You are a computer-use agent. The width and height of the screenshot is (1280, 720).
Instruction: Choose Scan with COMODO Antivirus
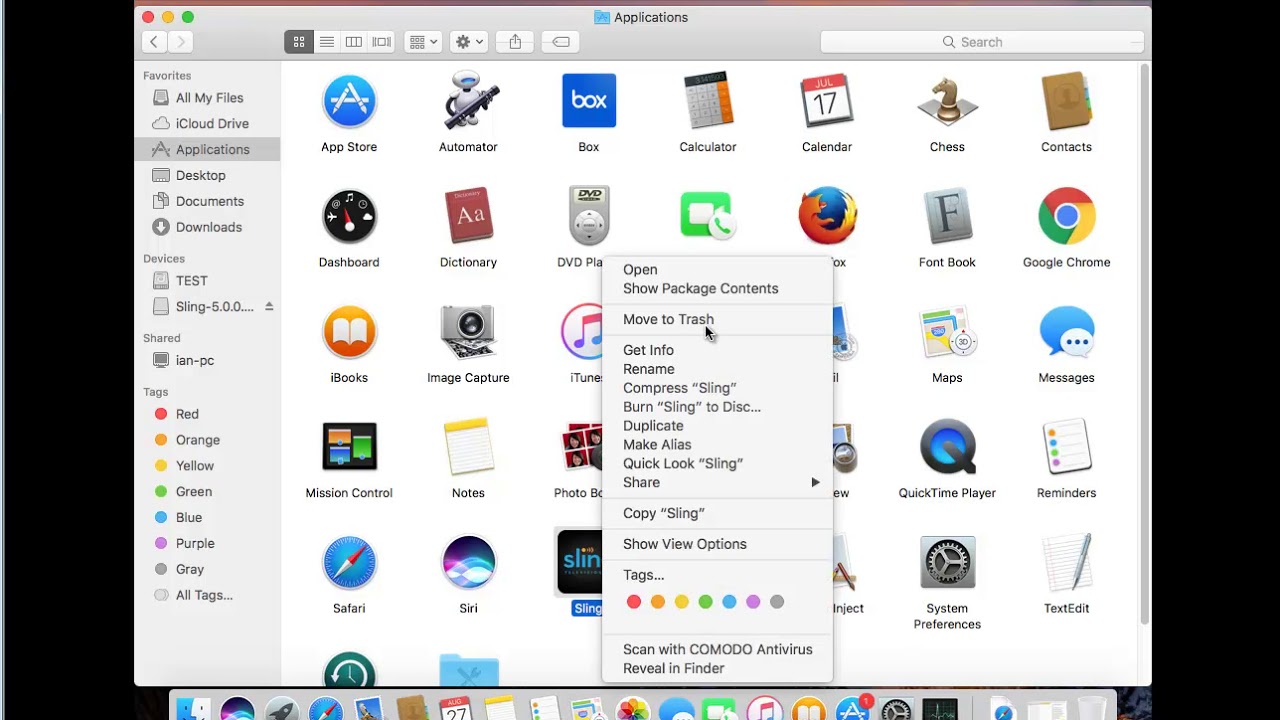pyautogui.click(x=717, y=650)
